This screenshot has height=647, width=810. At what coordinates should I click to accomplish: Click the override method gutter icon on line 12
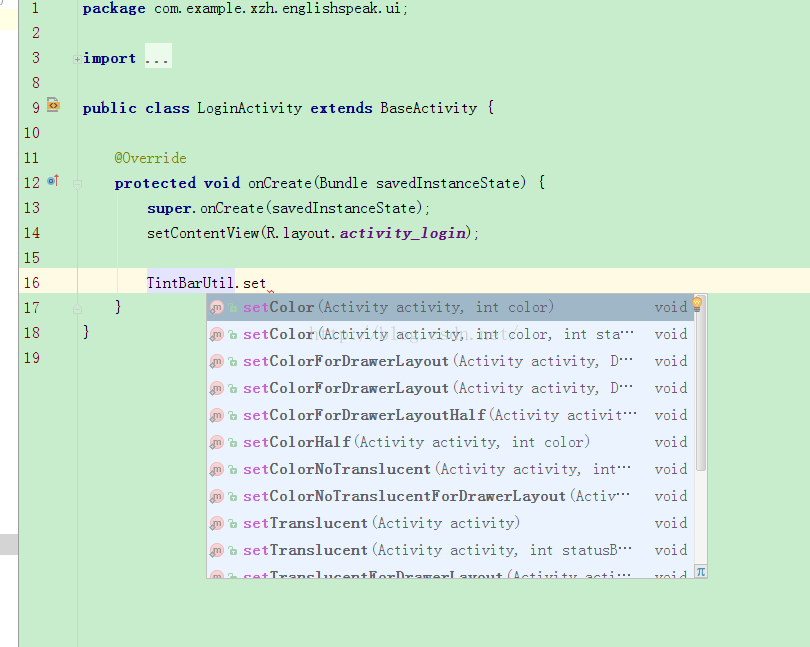coord(53,180)
